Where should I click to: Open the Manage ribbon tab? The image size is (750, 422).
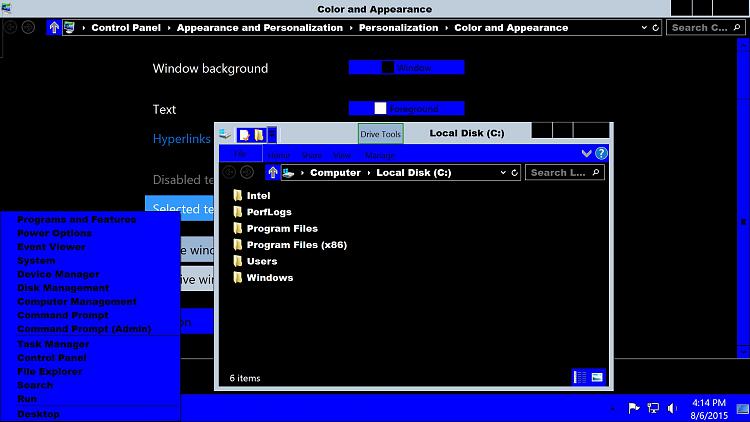click(379, 155)
